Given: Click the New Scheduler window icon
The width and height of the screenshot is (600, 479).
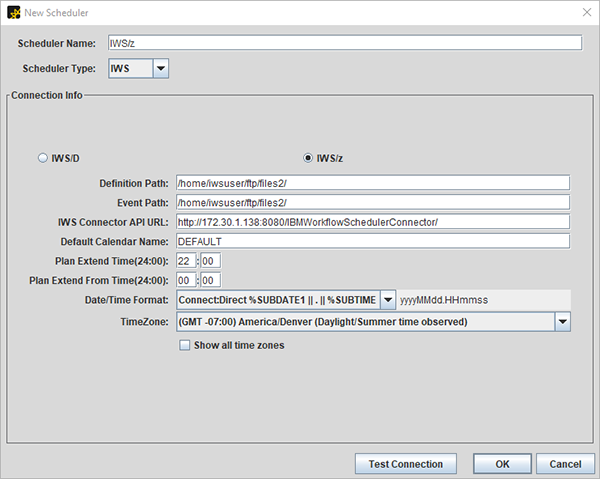Looking at the screenshot, I should (x=13, y=11).
